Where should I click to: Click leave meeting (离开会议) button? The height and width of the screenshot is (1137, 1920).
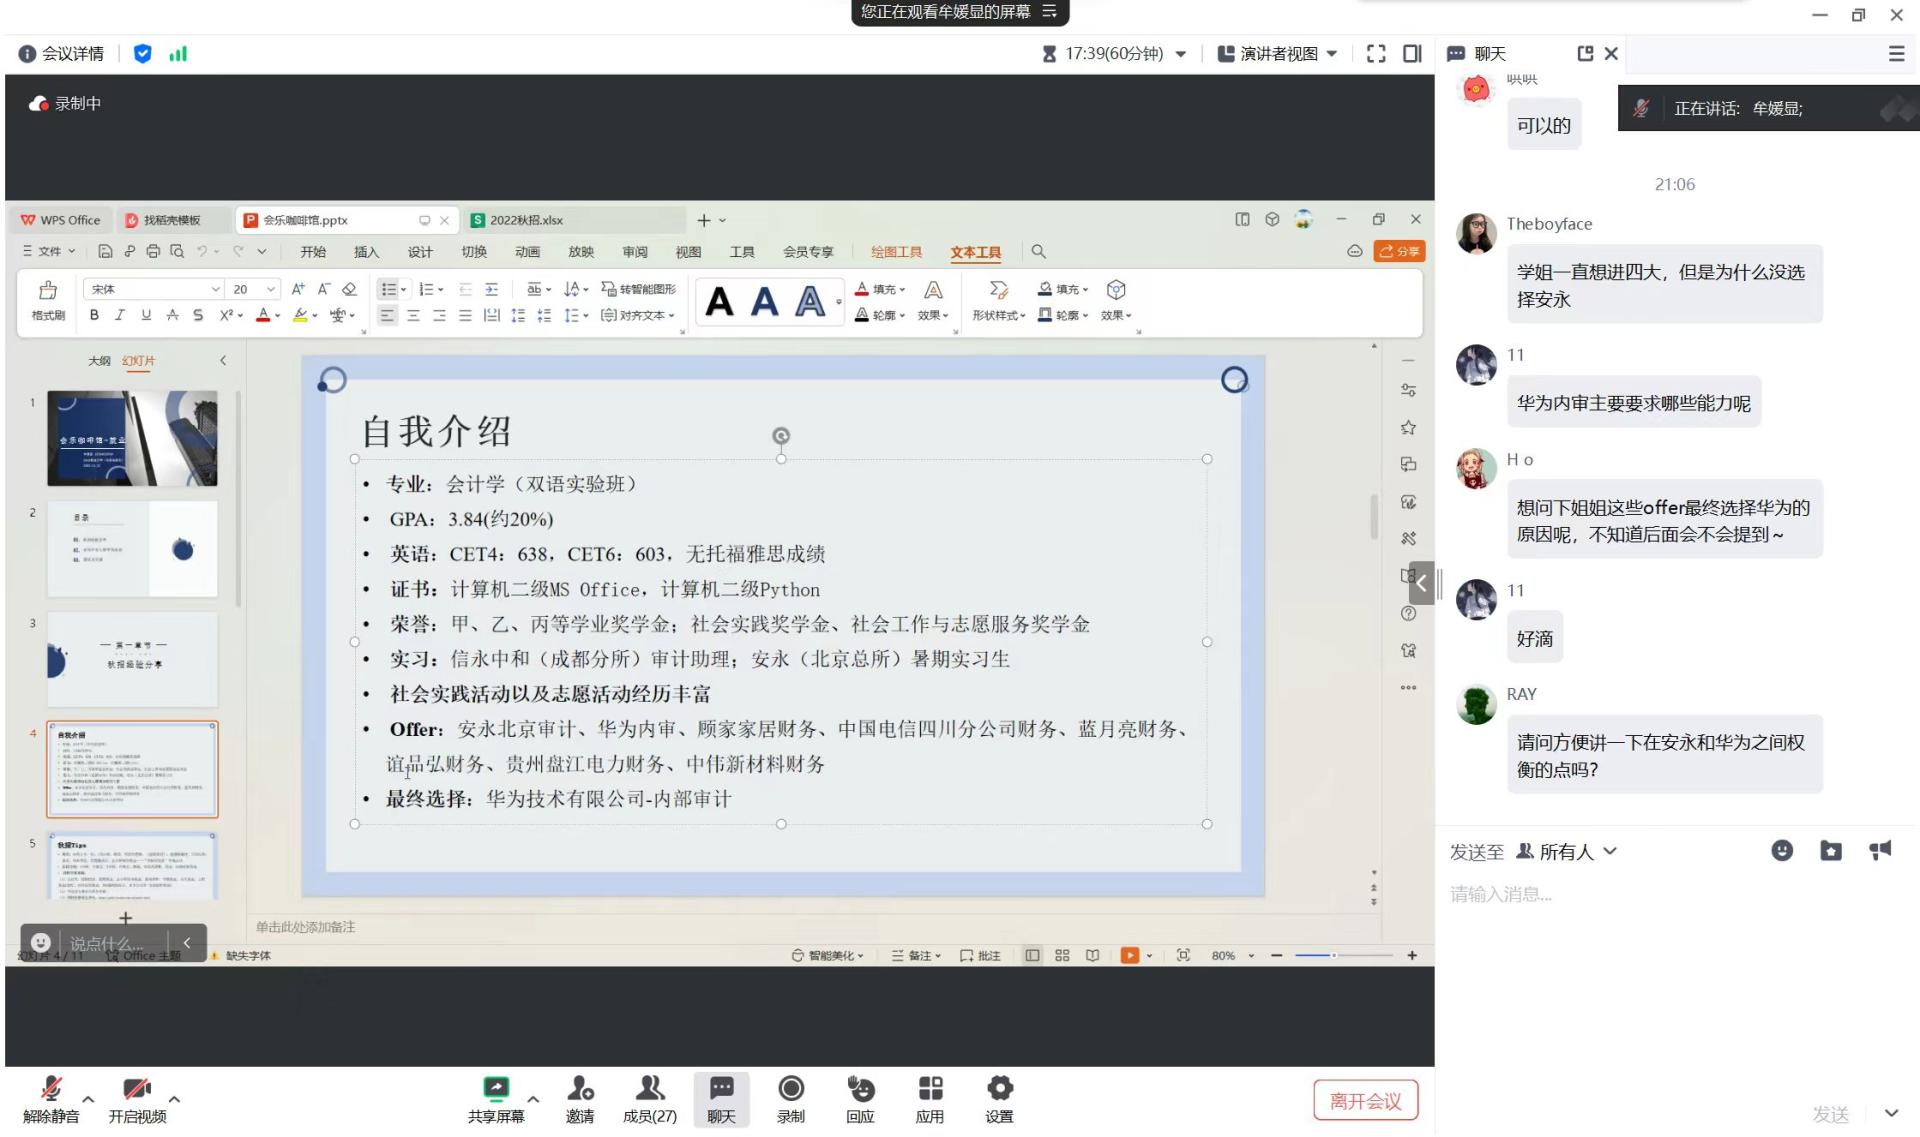[x=1365, y=1101]
